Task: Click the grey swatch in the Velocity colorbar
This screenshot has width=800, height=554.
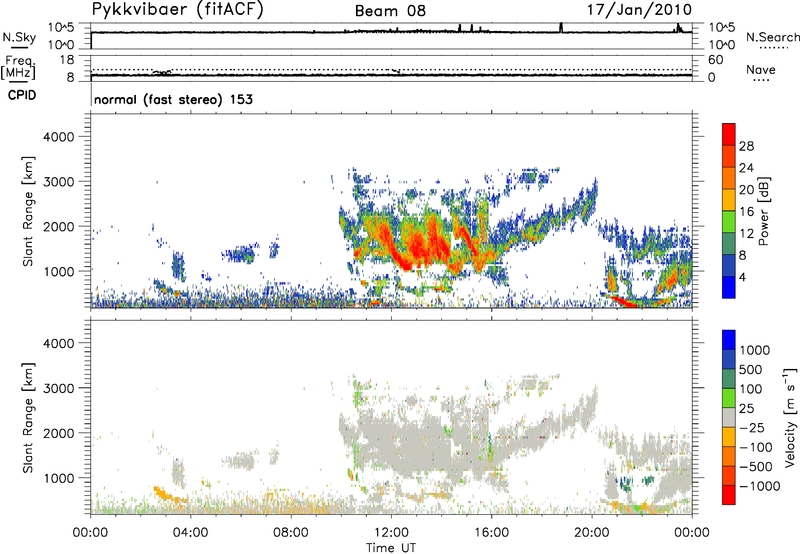Action: [729, 417]
